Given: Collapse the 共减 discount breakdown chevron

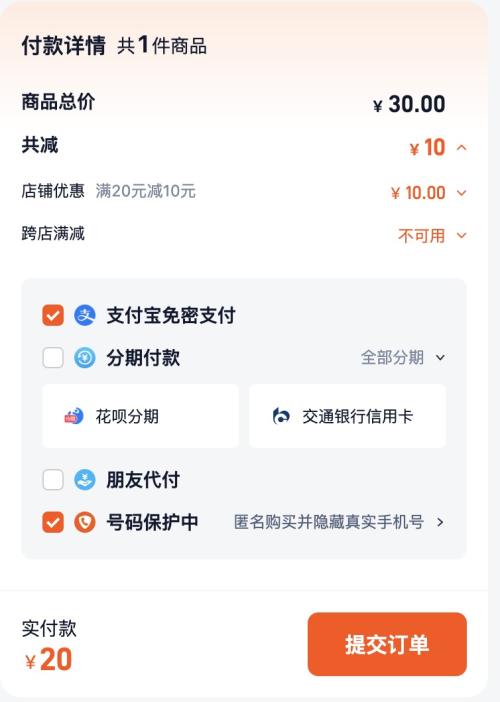Looking at the screenshot, I should pos(462,147).
